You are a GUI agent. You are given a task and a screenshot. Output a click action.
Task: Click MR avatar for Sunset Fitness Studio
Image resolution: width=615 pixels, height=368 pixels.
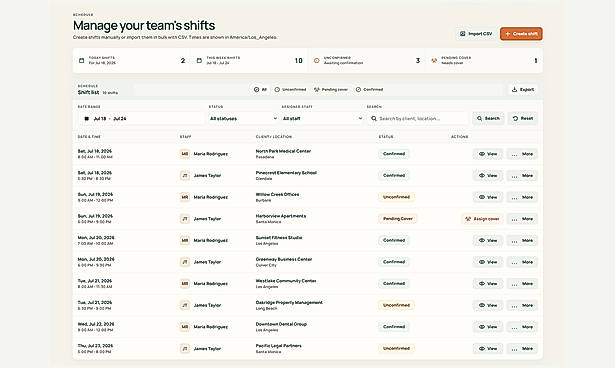pyautogui.click(x=185, y=240)
